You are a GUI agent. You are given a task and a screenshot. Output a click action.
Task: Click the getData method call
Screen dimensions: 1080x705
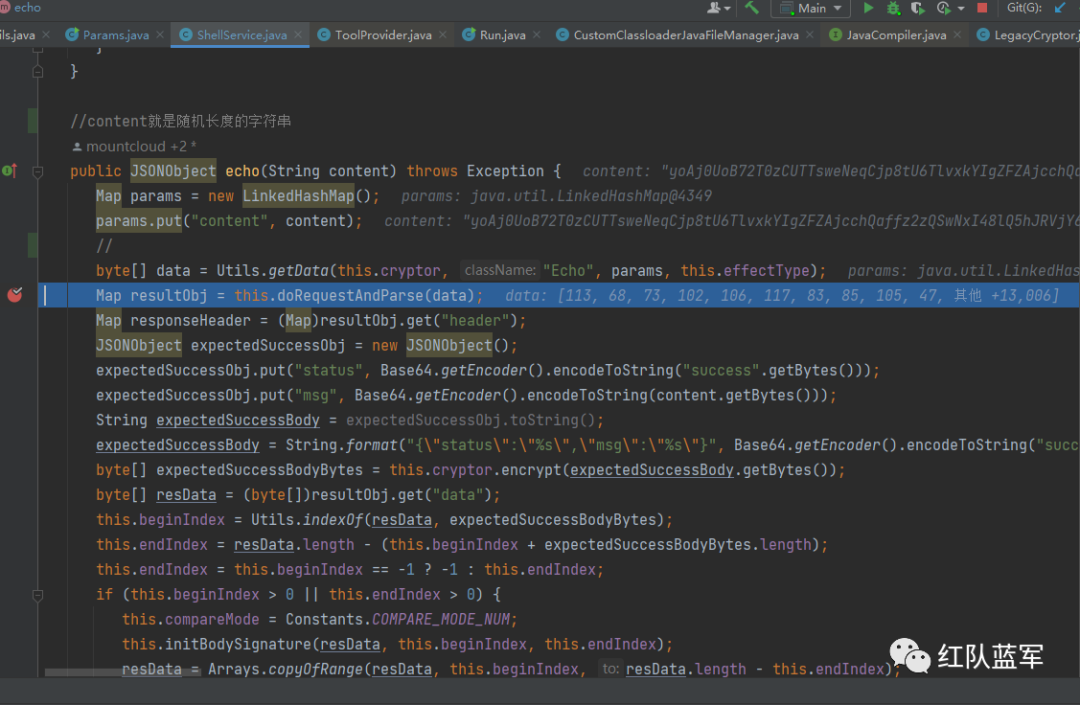pos(298,271)
